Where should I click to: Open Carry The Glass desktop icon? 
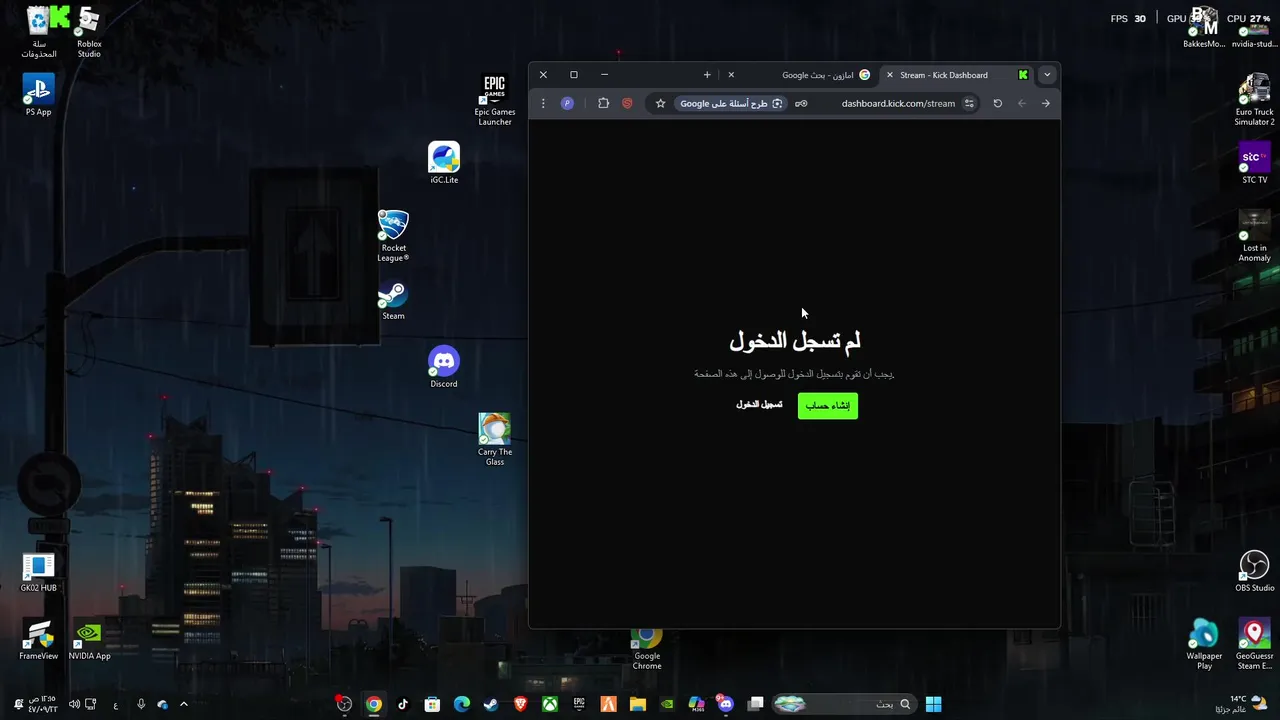coord(494,440)
